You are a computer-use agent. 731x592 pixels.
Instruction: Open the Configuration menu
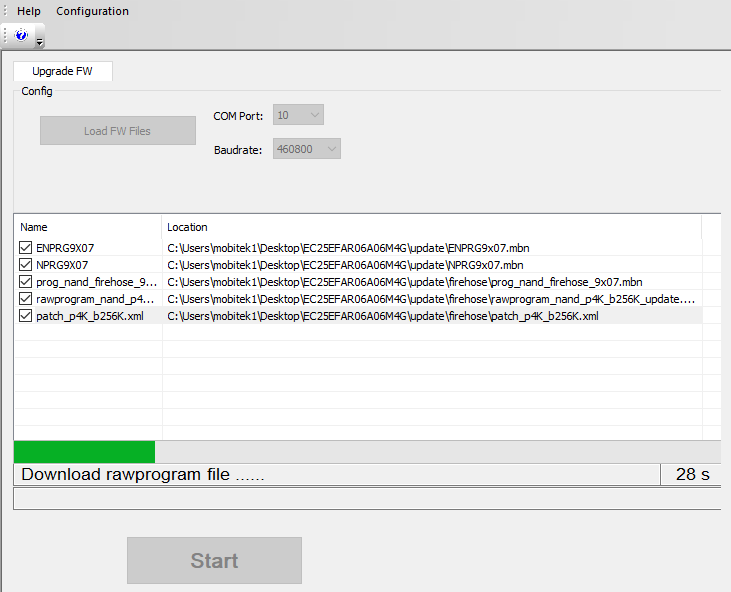(x=92, y=11)
